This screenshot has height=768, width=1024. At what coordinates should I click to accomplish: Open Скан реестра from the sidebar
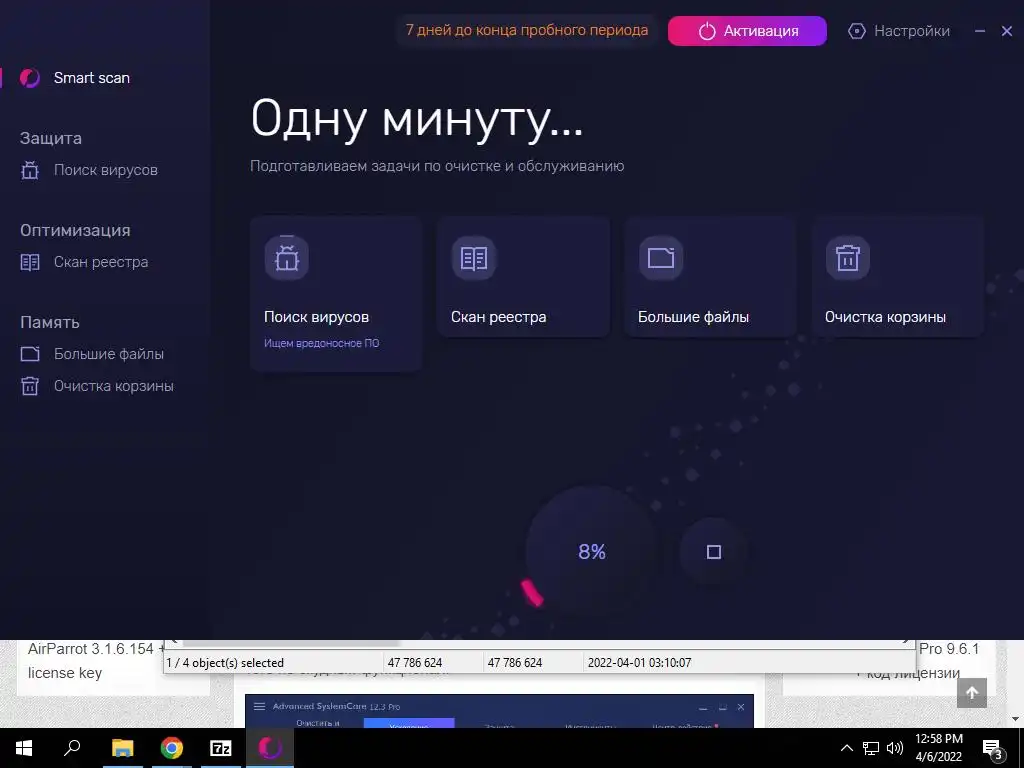point(101,262)
